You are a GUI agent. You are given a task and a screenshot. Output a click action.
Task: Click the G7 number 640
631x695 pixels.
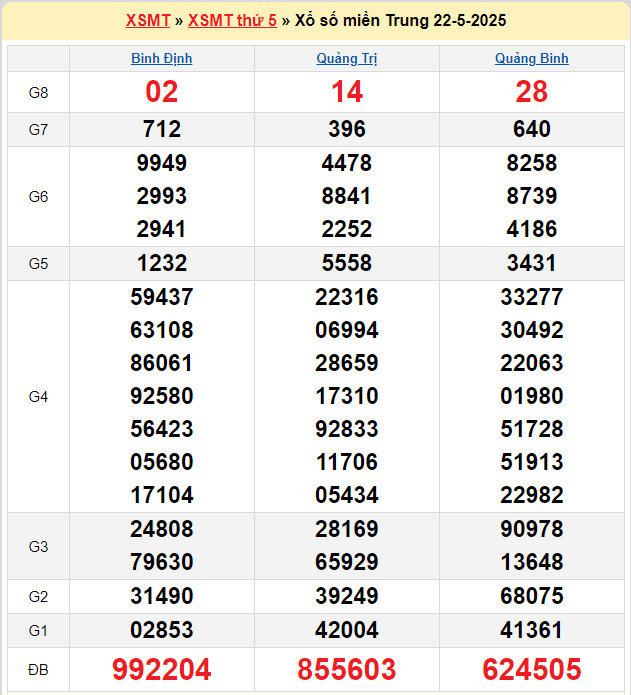532,129
